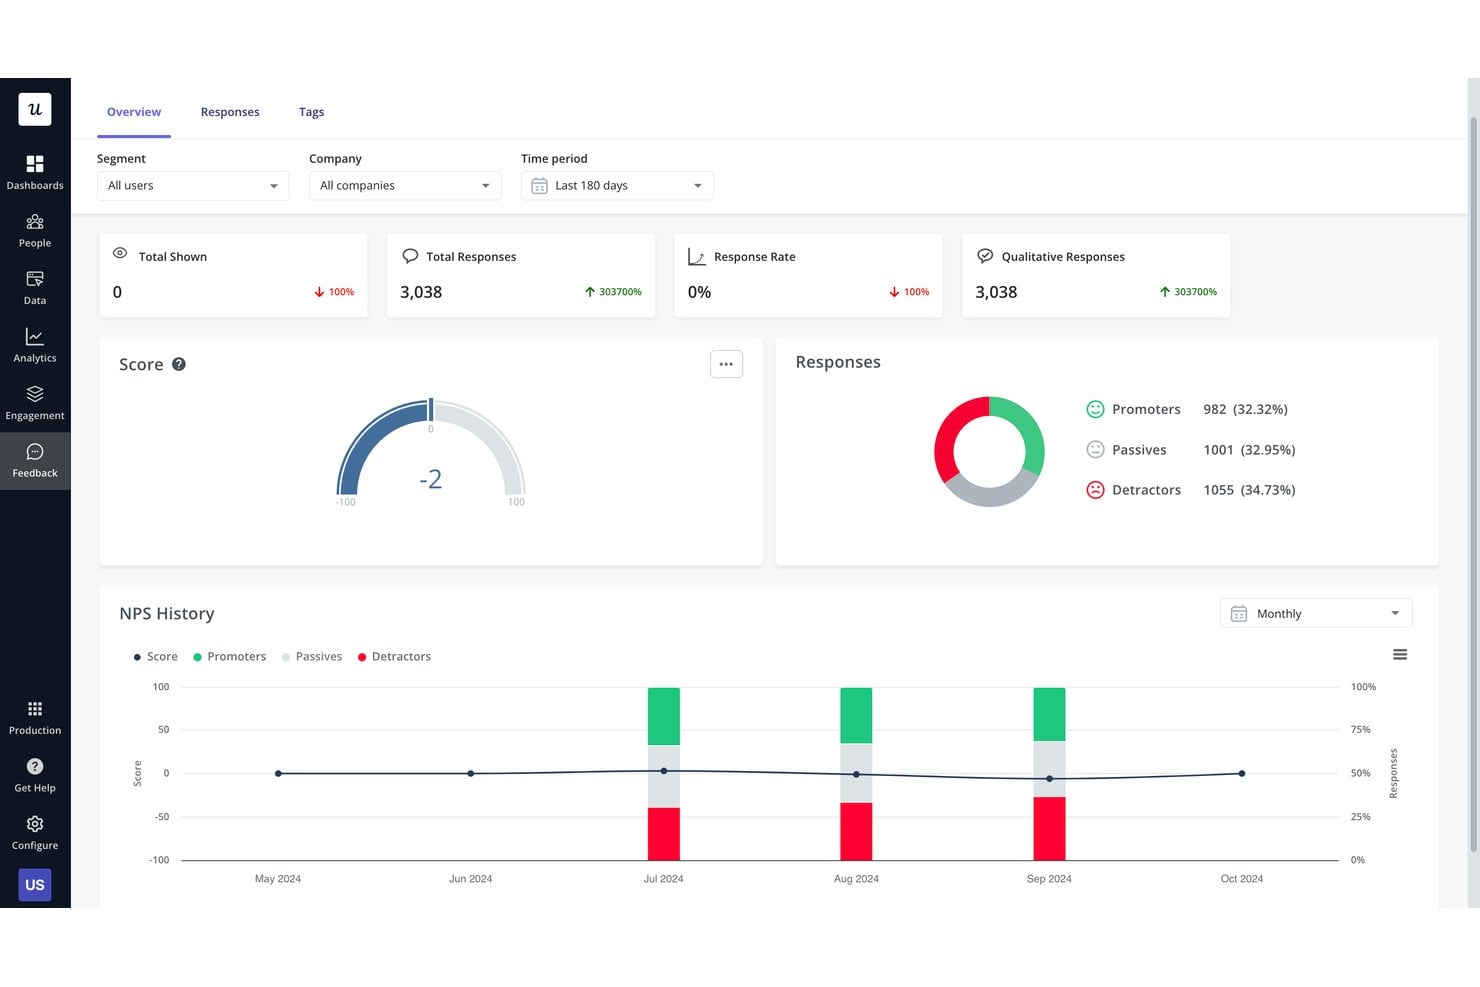Click the Total Shown card

coord(233,276)
